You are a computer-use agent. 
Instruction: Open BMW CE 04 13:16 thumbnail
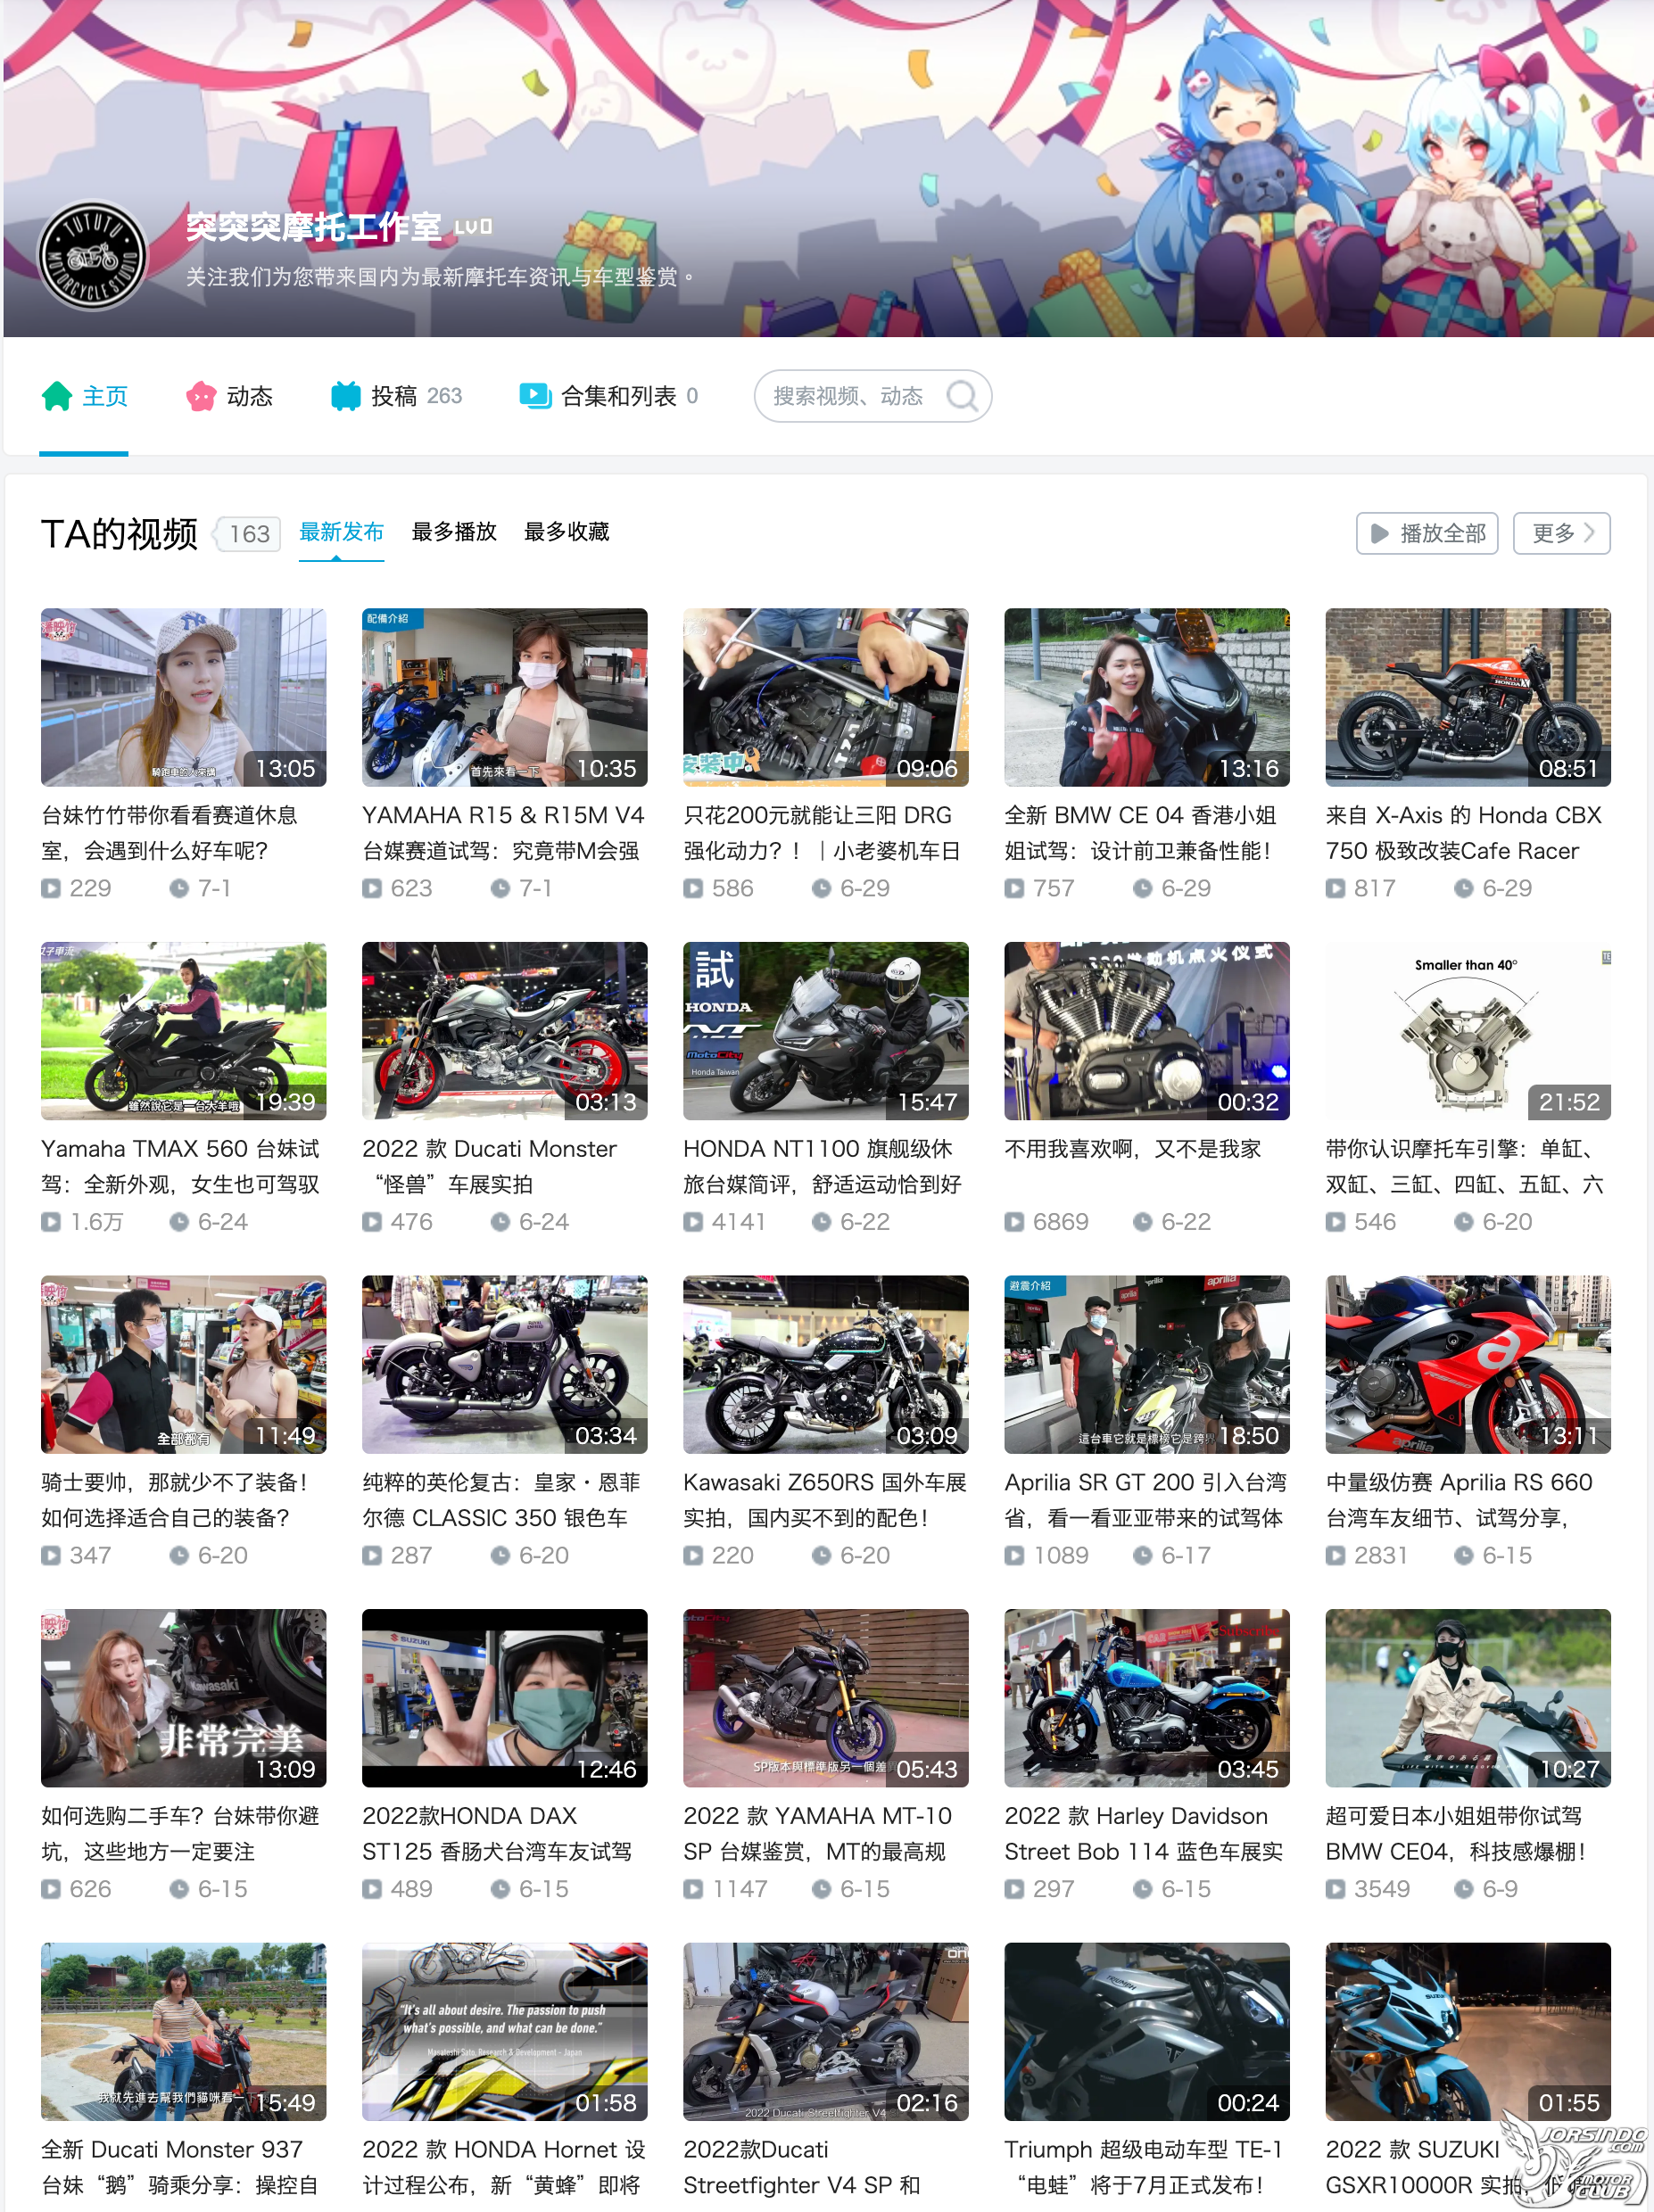(1146, 697)
